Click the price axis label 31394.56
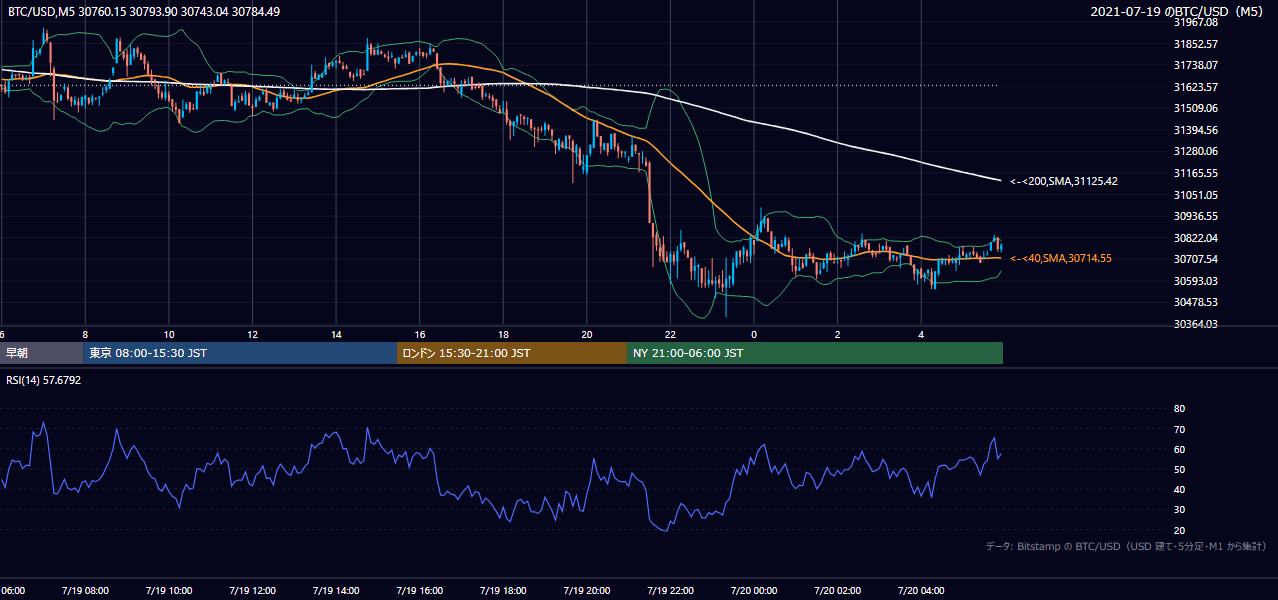The image size is (1278, 600). (x=1197, y=130)
